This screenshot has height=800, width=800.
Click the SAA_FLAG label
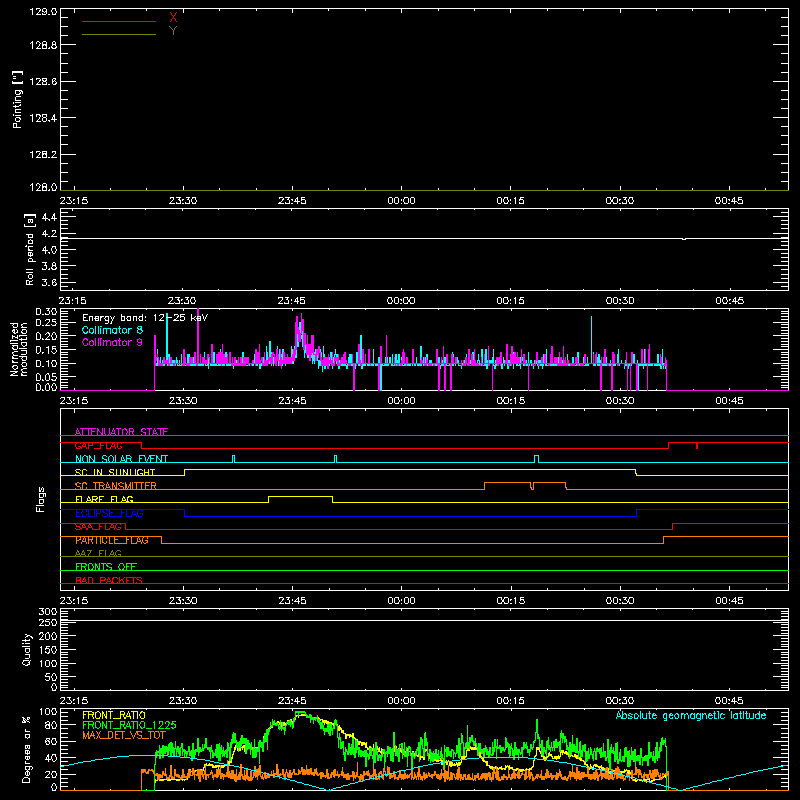click(98, 527)
